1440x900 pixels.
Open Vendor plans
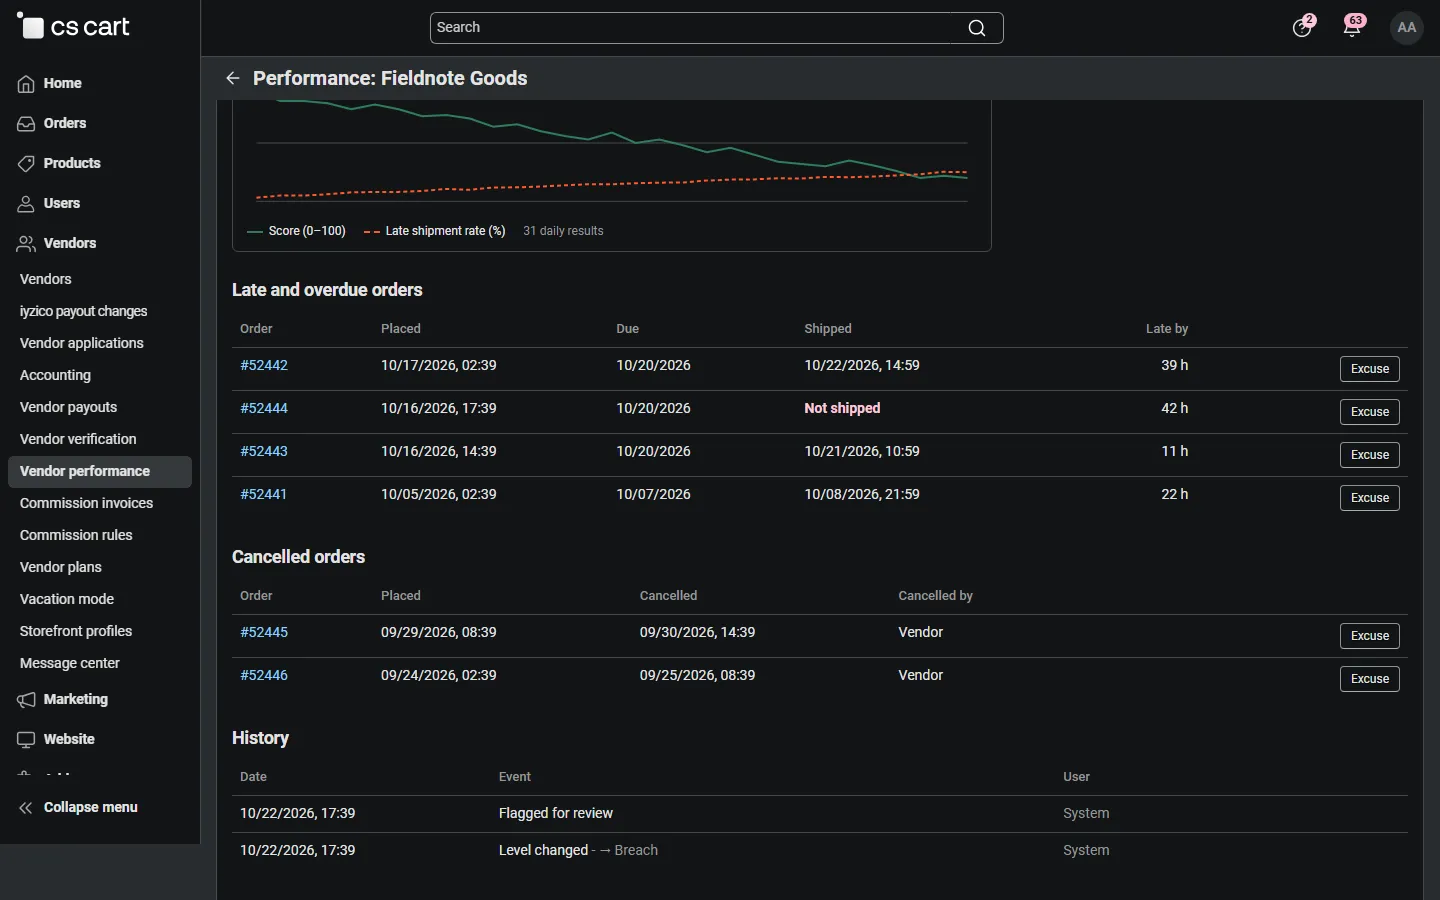(x=100, y=567)
